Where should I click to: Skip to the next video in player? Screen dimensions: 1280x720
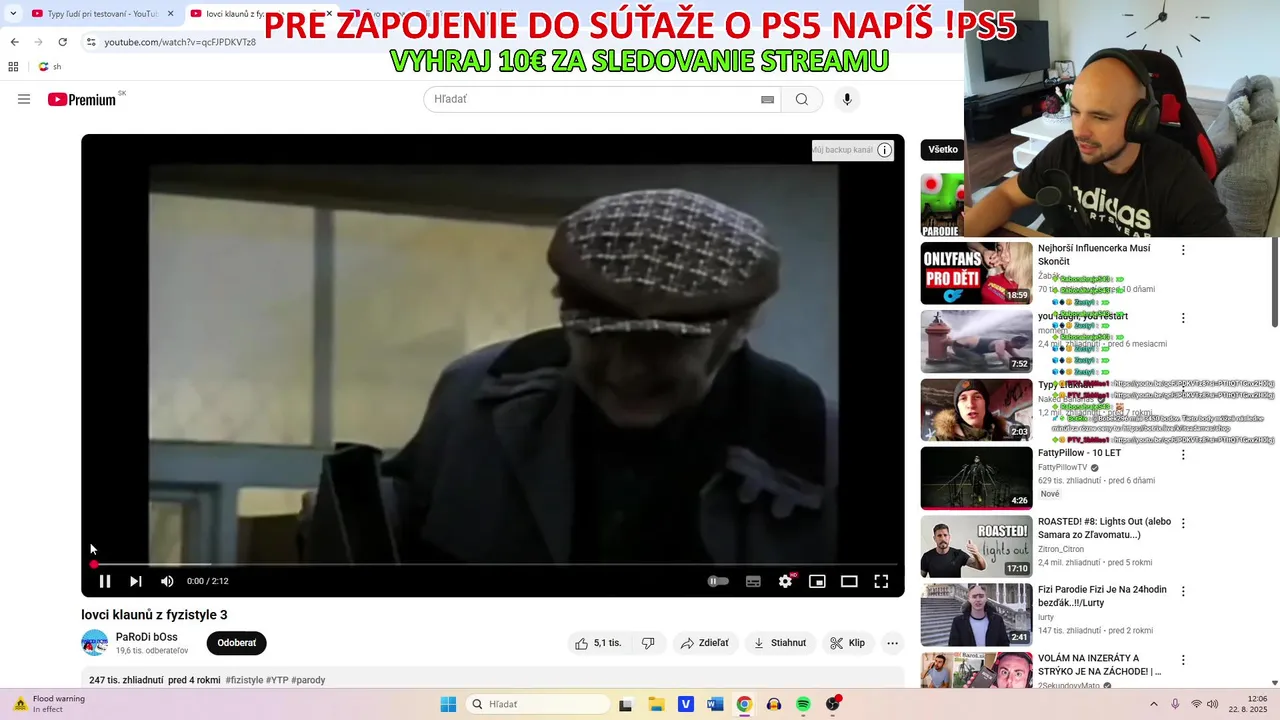tap(136, 581)
